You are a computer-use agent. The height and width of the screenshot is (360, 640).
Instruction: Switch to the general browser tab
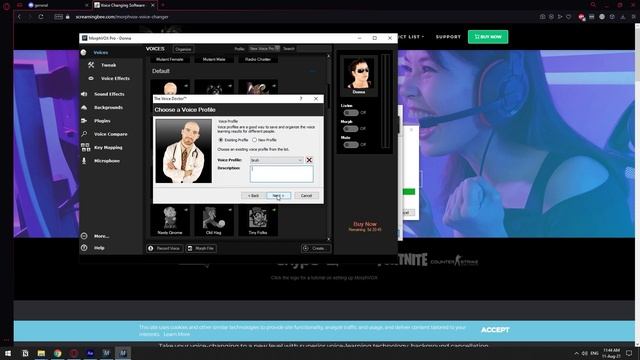[58, 5]
